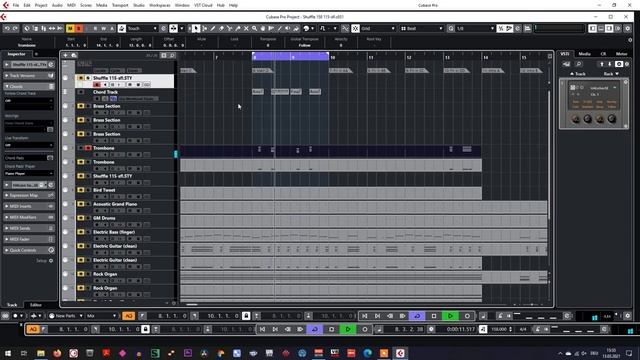Select the GM Drums track

pos(104,218)
